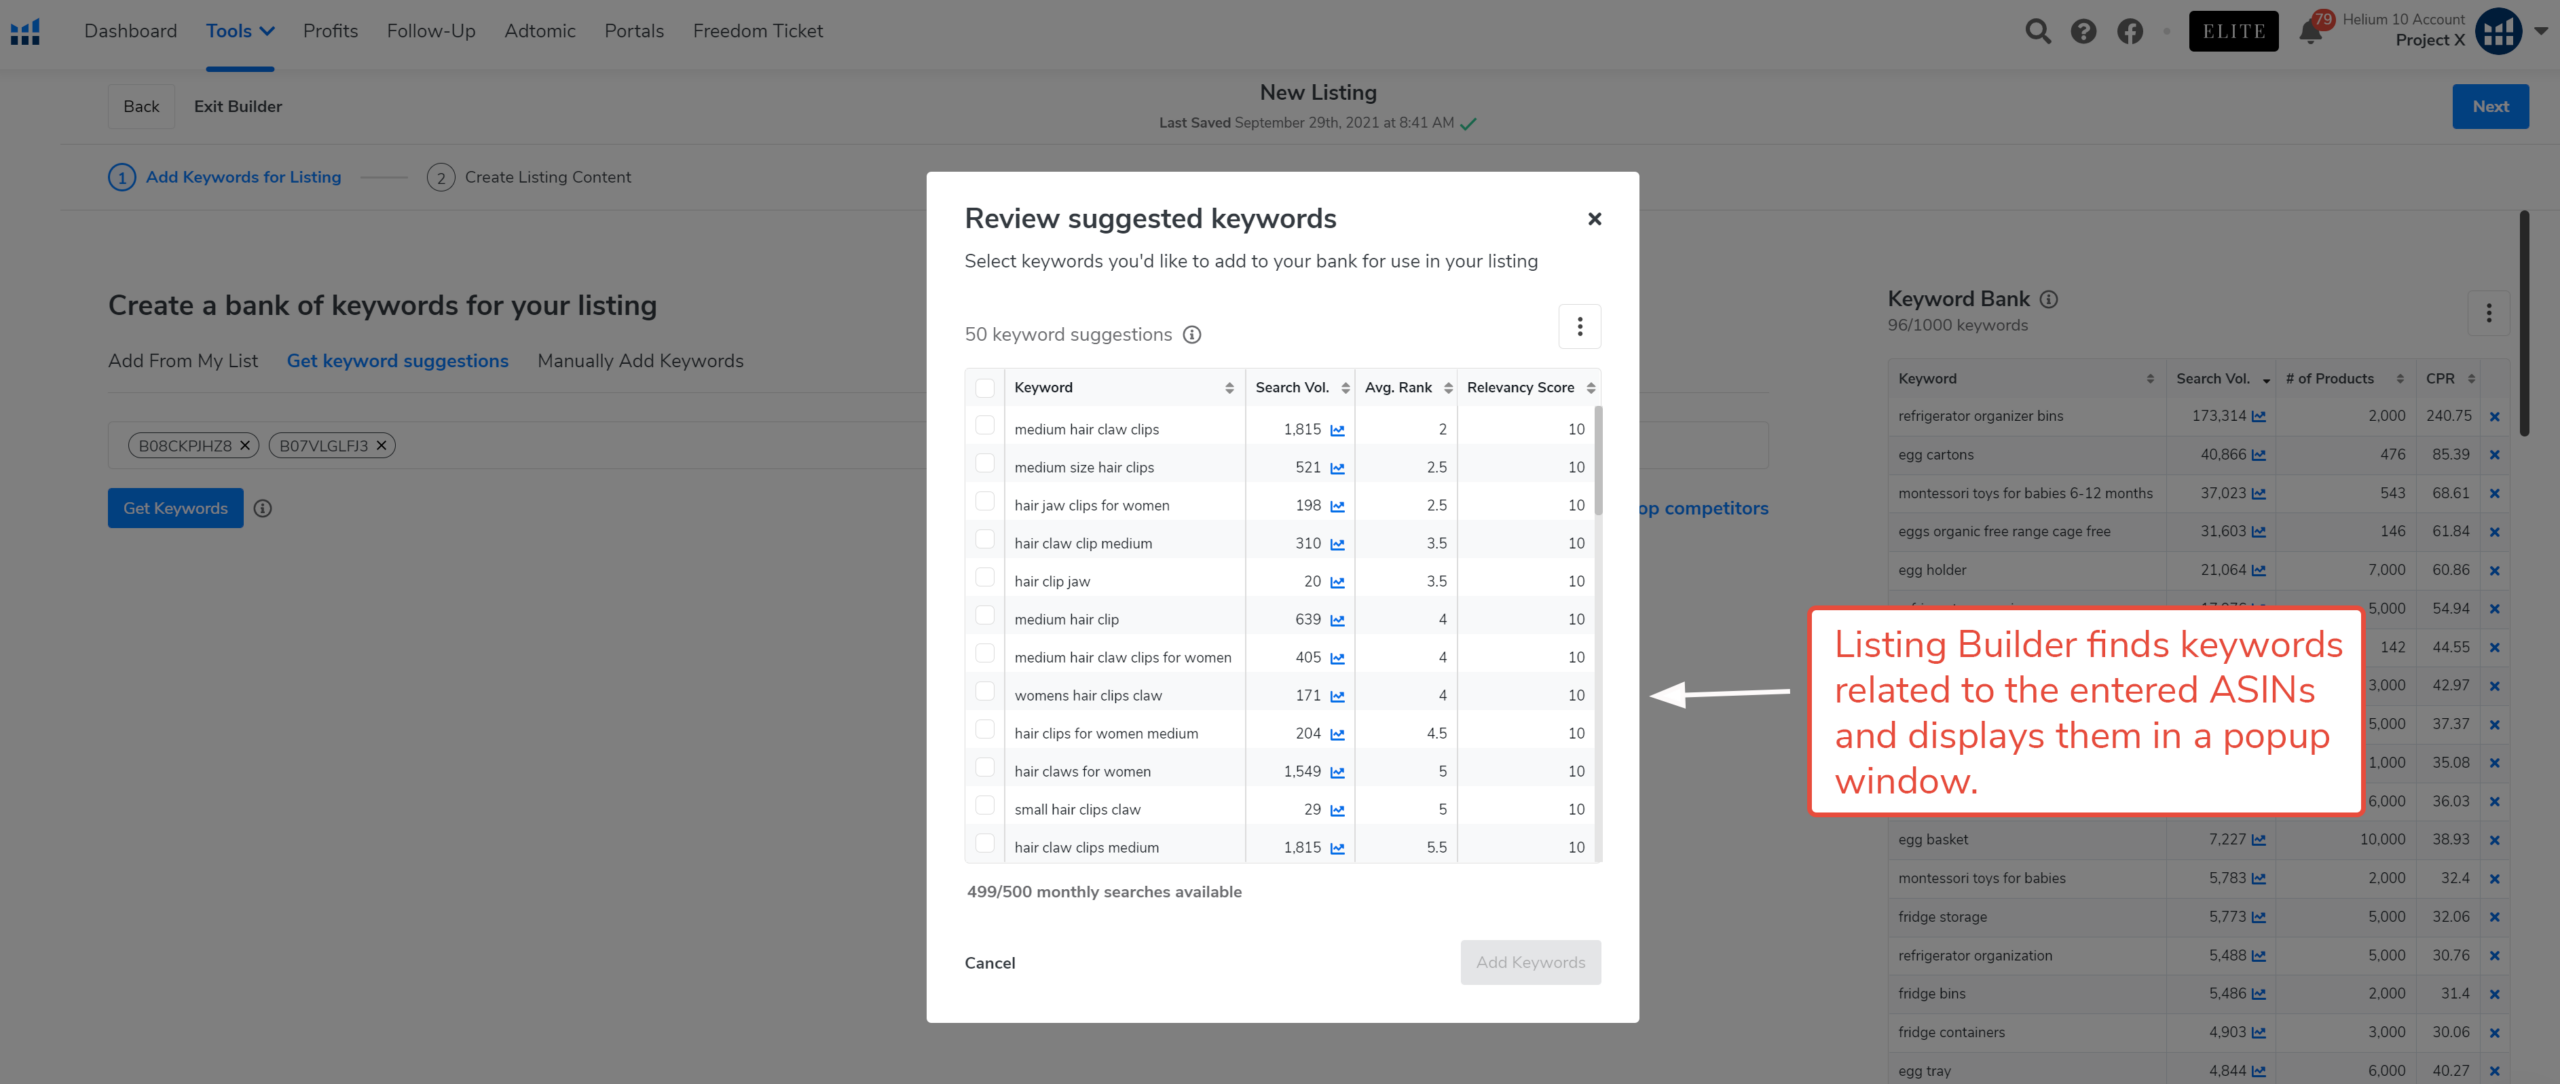Image resolution: width=2560 pixels, height=1084 pixels.
Task: Tick checkbox for hair claws for women
Action: tap(985, 768)
